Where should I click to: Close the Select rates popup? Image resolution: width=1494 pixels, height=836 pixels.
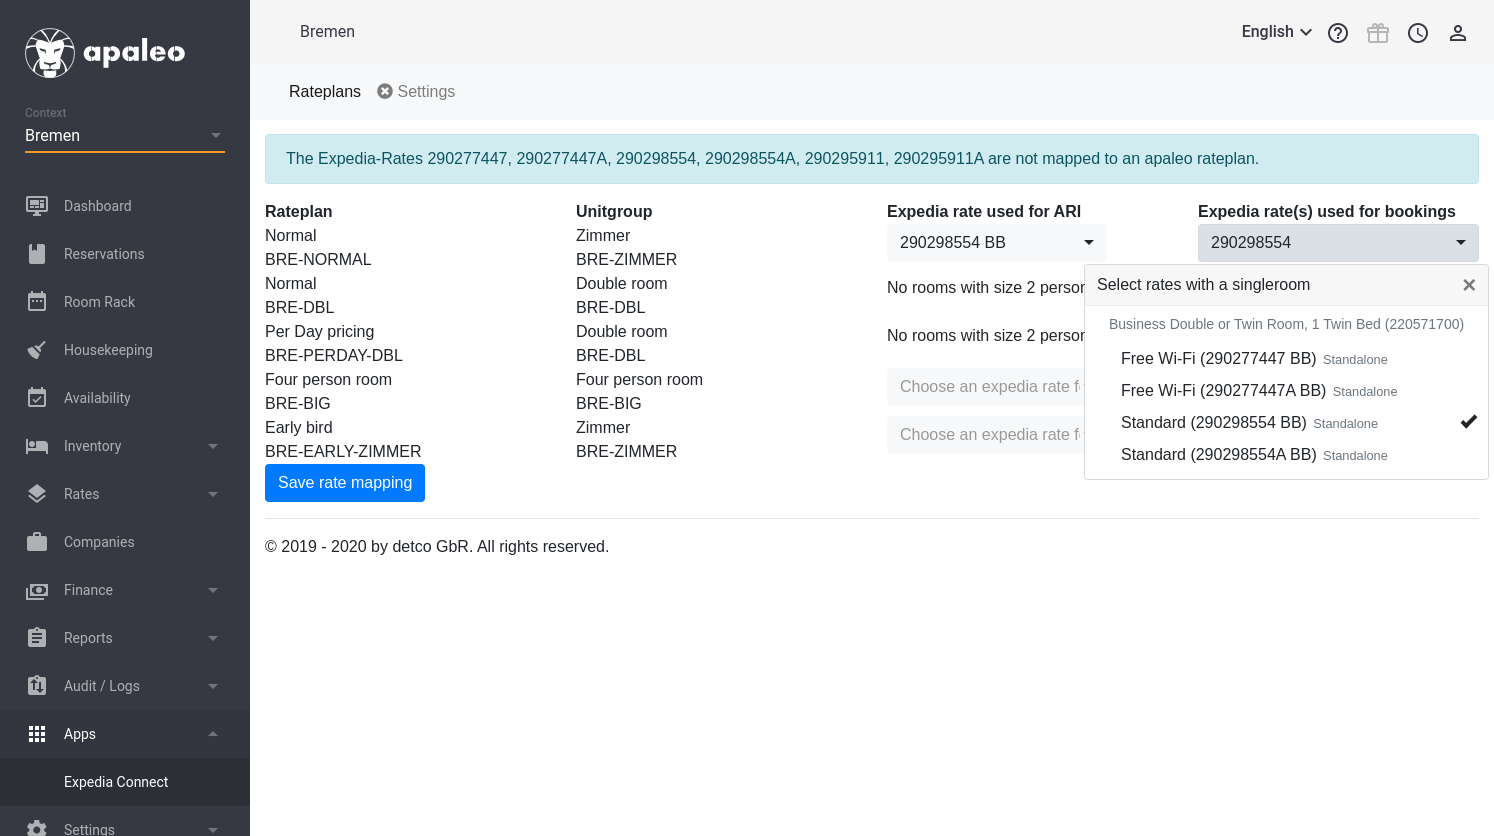point(1469,285)
